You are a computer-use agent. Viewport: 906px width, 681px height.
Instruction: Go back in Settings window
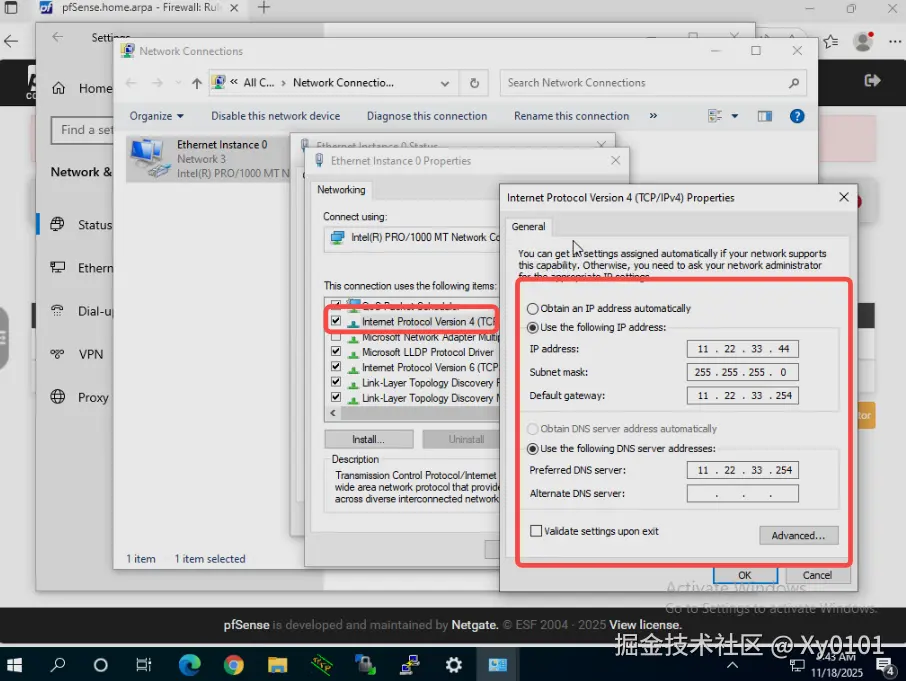[57, 37]
